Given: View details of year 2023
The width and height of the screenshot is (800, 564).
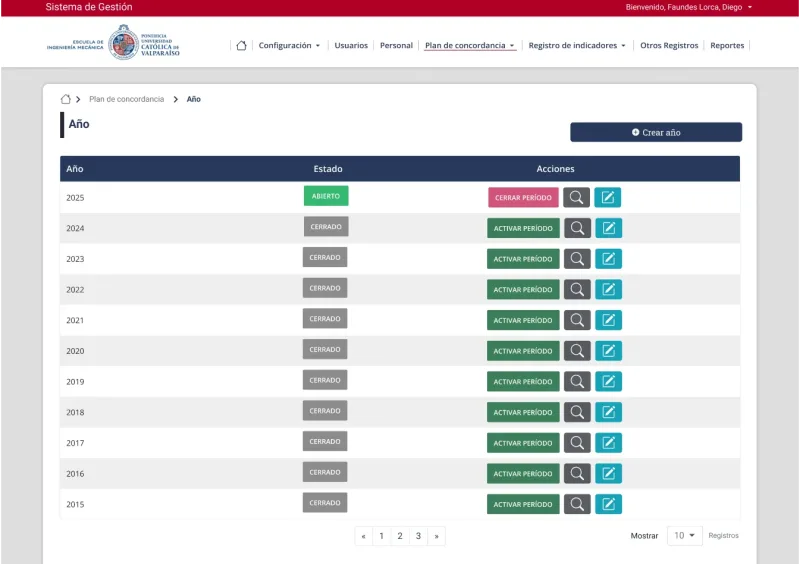Looking at the screenshot, I should pos(577,259).
